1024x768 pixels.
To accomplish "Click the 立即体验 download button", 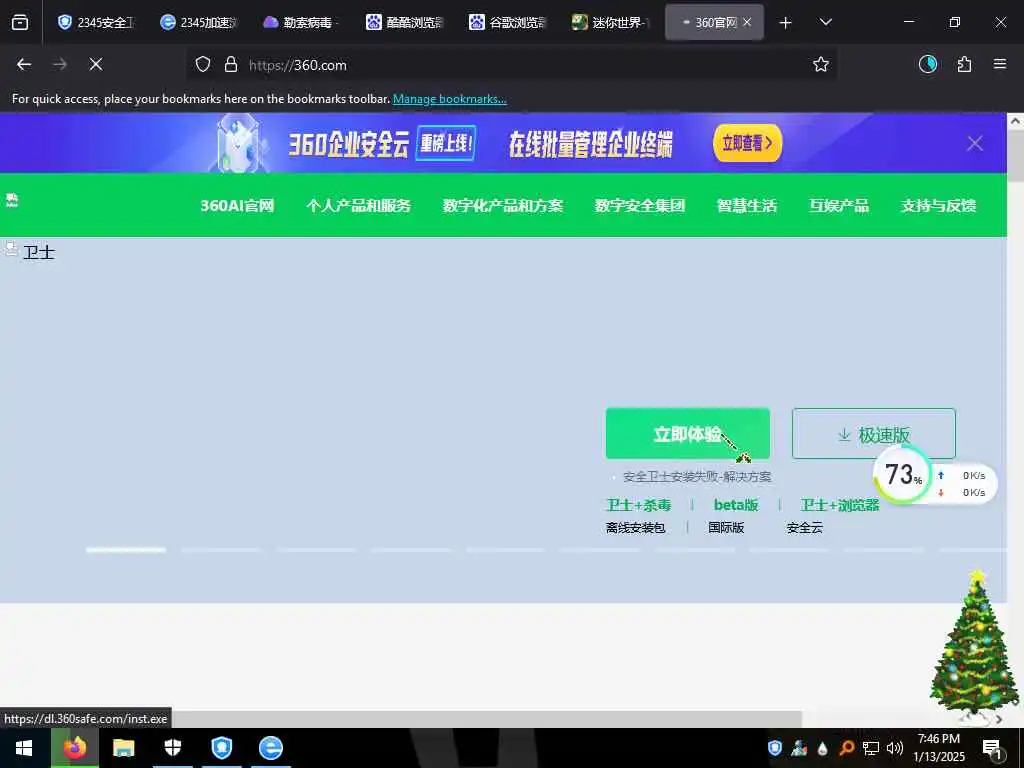I will point(688,434).
